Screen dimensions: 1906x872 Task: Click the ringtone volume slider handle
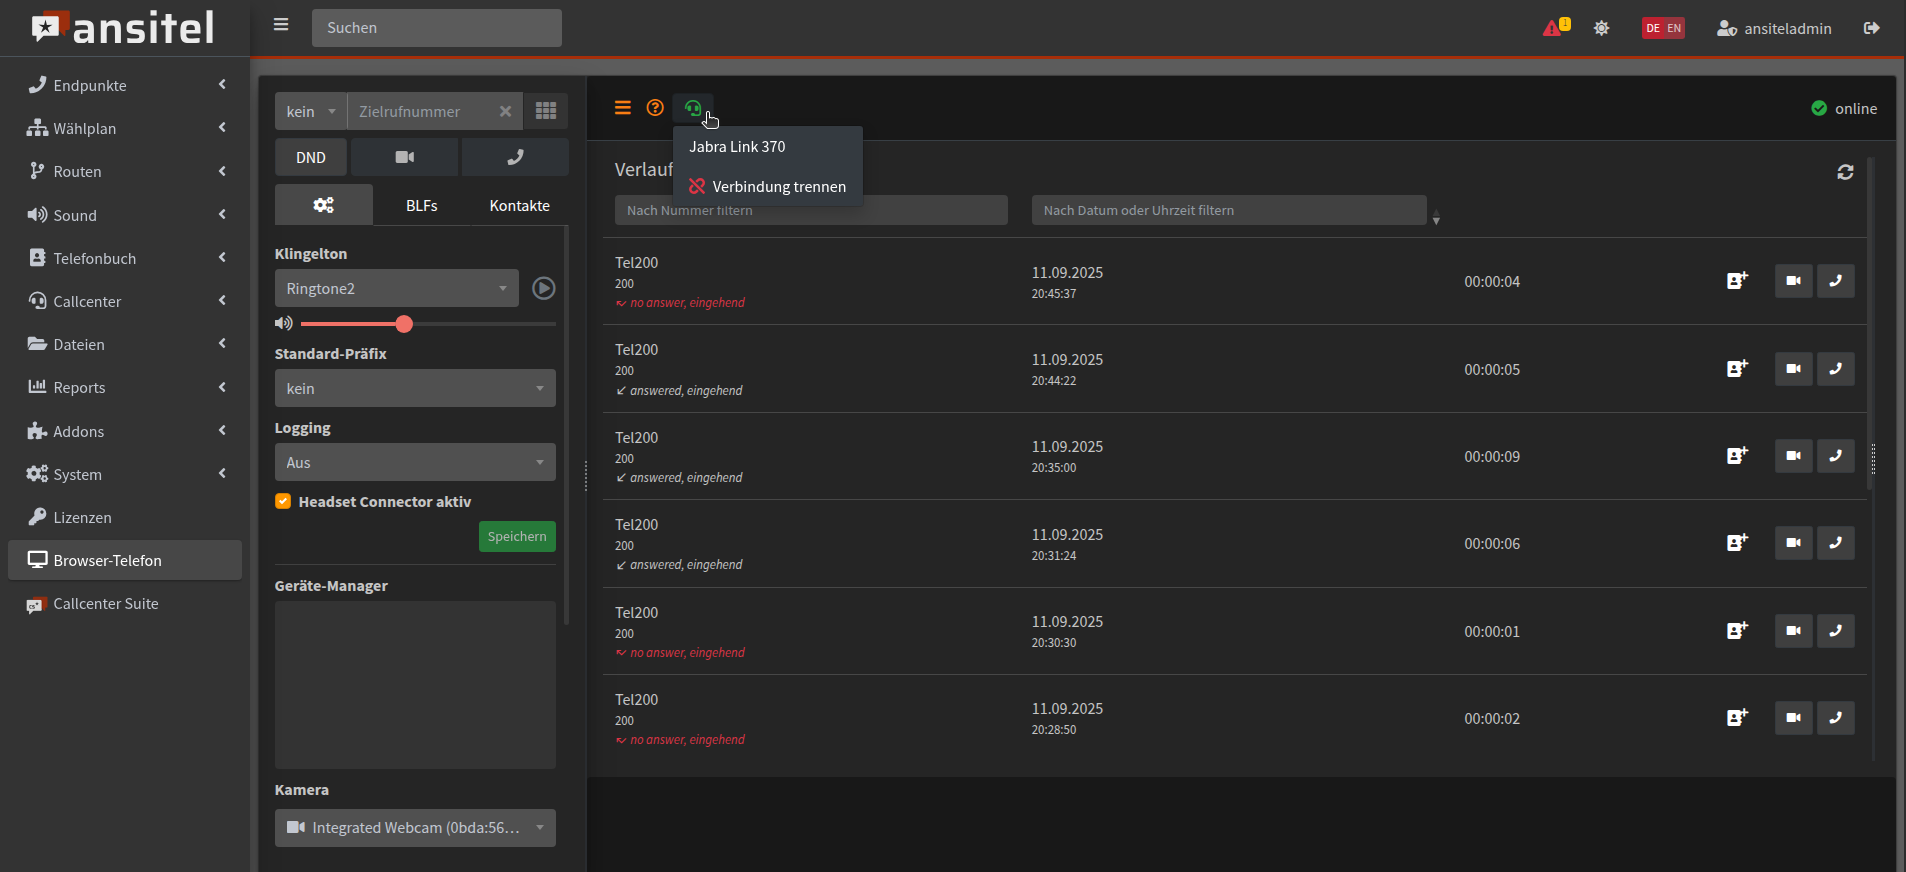(x=404, y=324)
